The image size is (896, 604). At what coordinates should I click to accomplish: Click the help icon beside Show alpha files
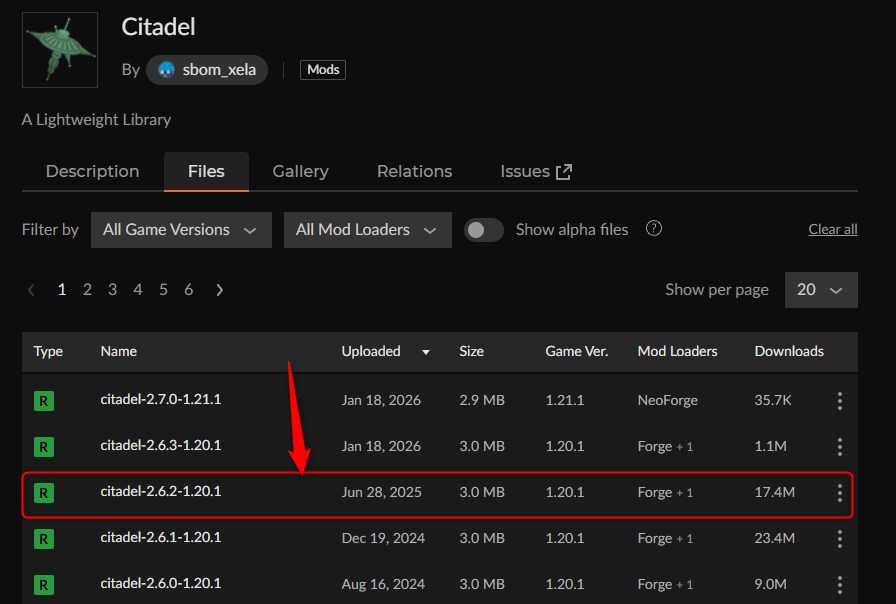tap(654, 229)
